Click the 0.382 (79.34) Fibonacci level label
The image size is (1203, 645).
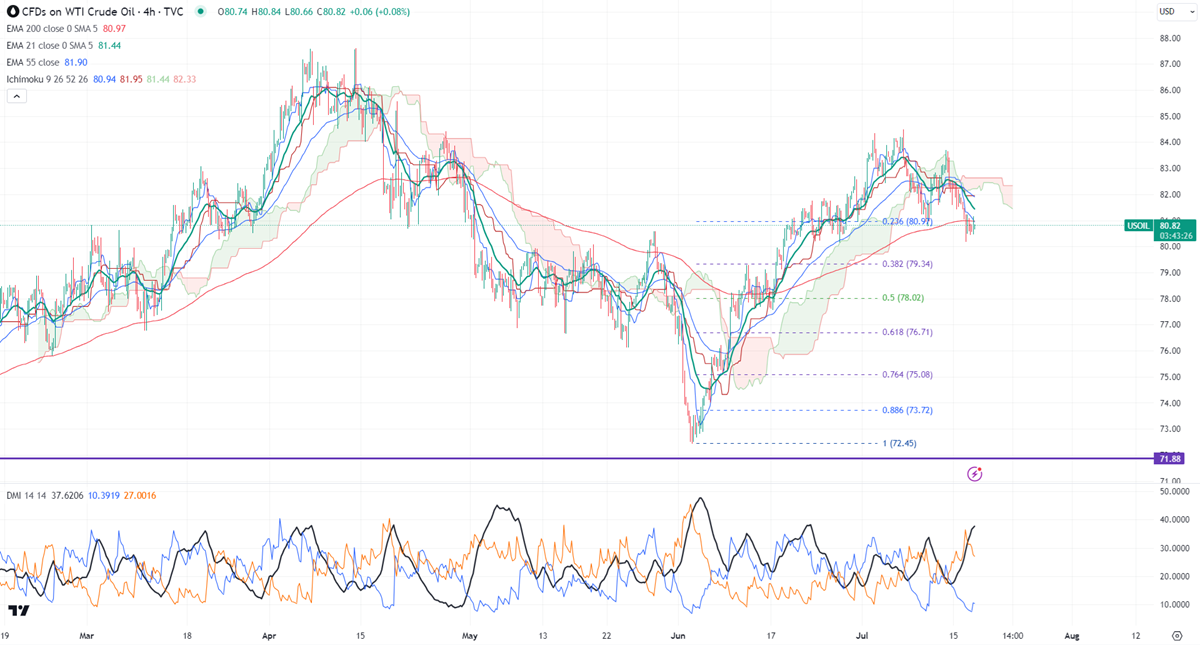tap(908, 264)
